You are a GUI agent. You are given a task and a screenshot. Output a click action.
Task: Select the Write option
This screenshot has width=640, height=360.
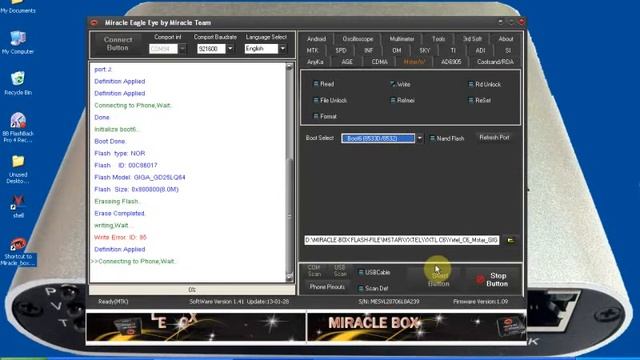point(400,84)
